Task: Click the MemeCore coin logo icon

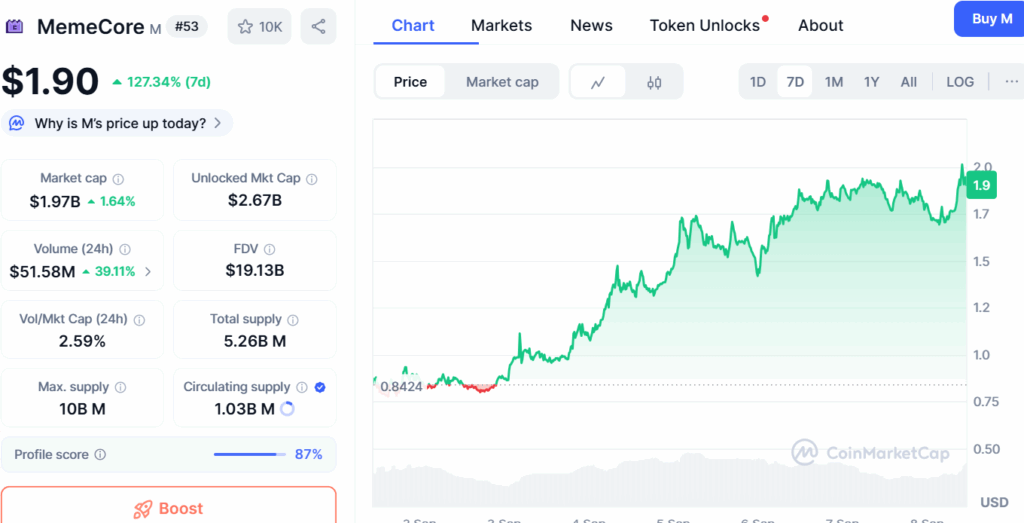Action: [14, 27]
